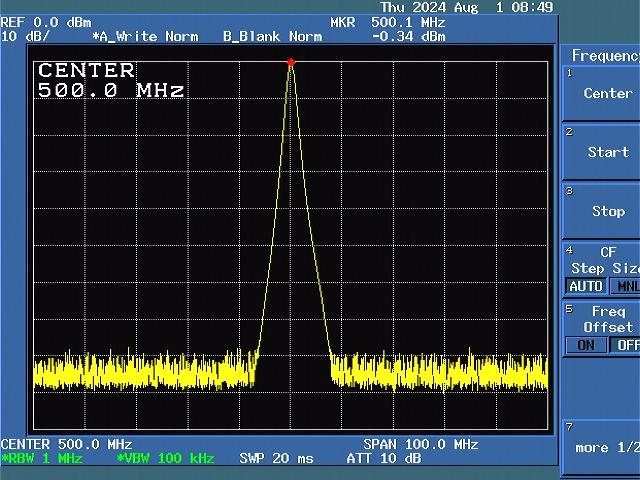The width and height of the screenshot is (640, 480).
Task: Click the bottom CENTER 500.0 MHz readout
Action: coord(67,444)
